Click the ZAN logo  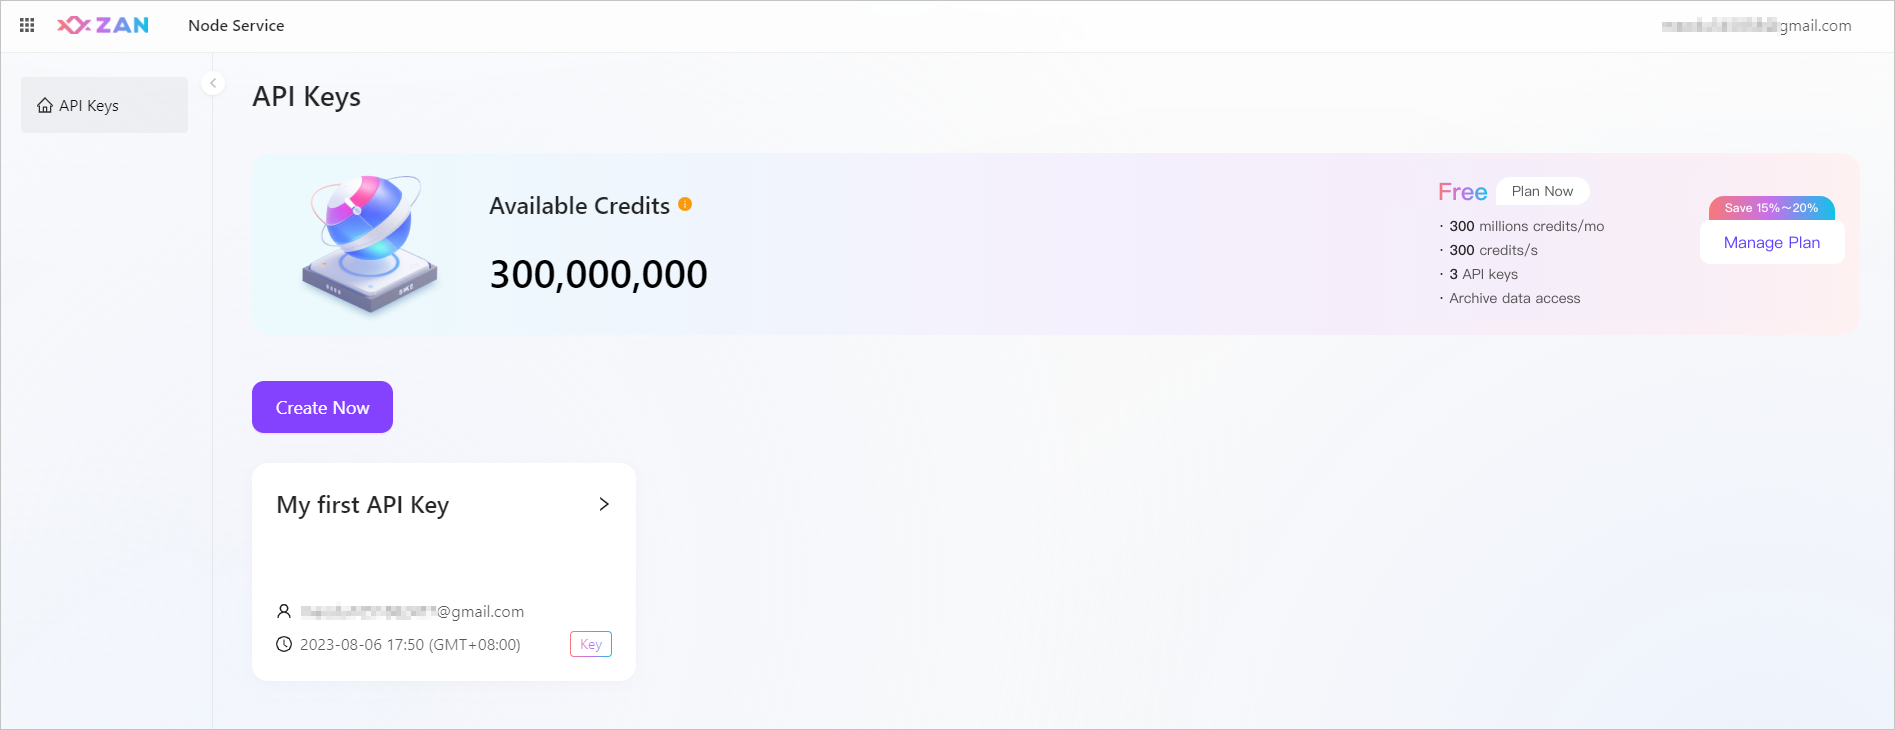pos(104,25)
